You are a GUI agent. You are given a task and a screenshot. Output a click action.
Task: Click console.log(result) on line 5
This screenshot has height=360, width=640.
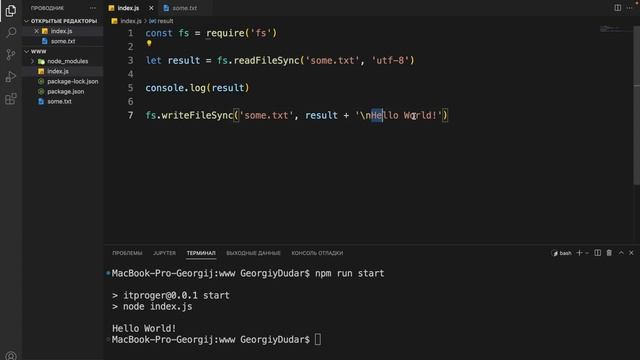pos(197,88)
